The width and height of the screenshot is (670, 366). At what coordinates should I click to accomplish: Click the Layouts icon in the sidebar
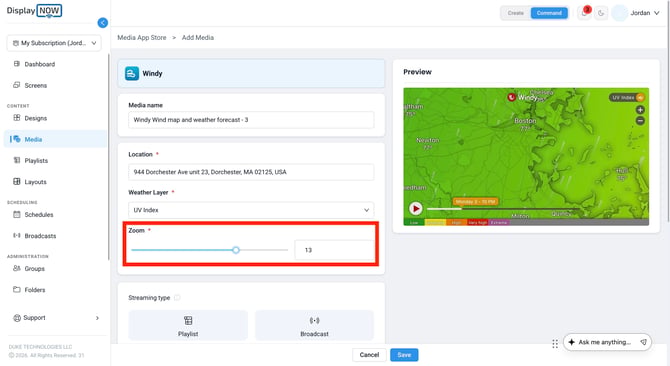click(17, 182)
